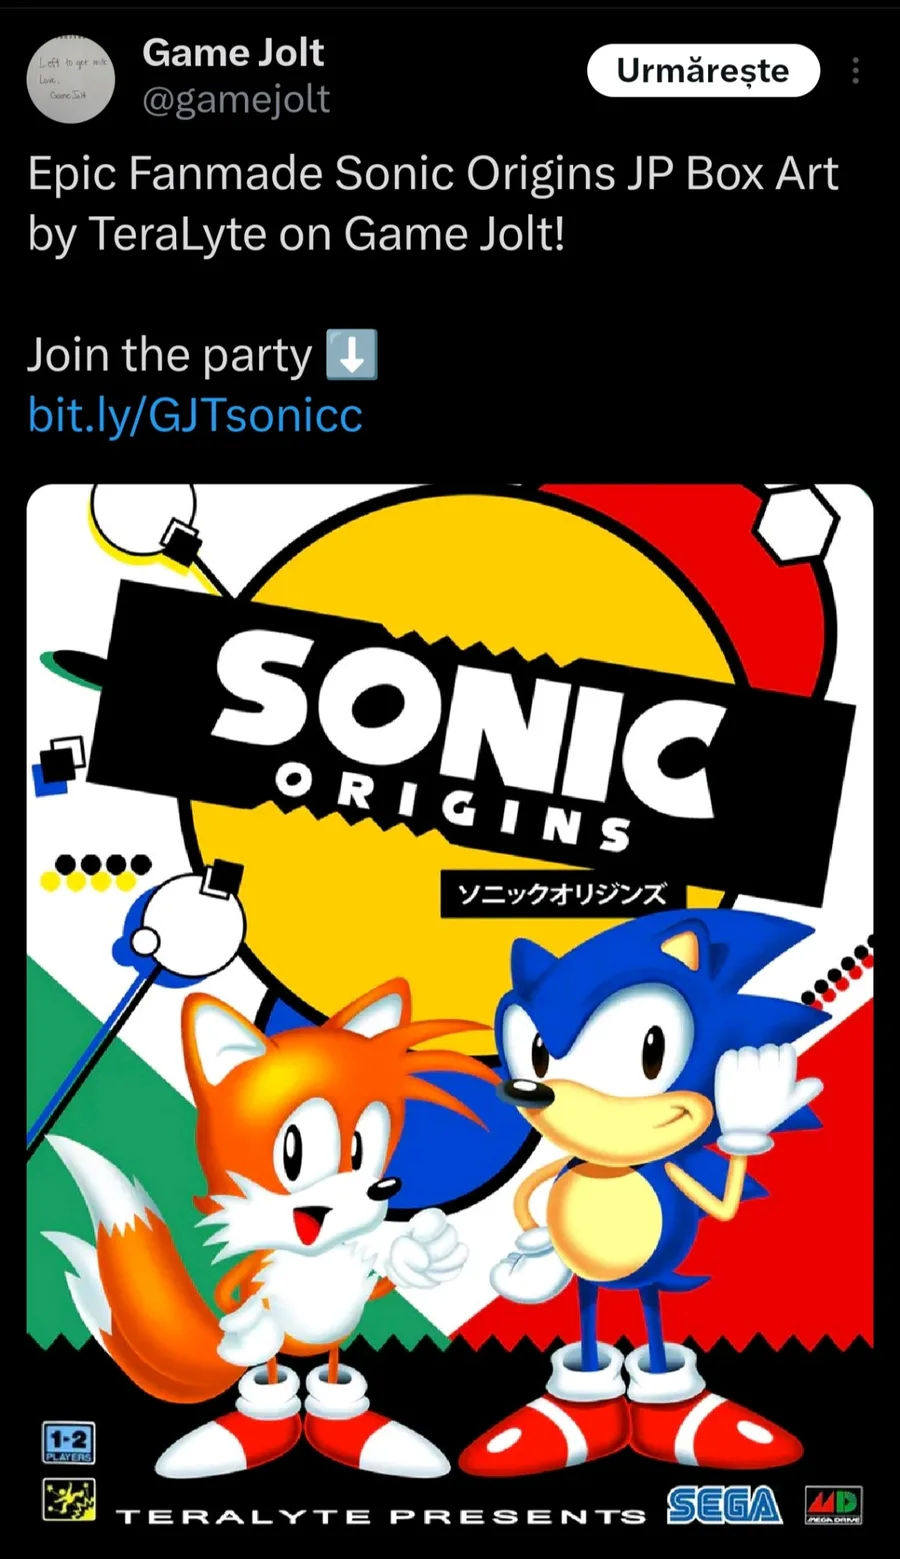900x1559 pixels.
Task: Click the TERALYTE PRESENTS text
Action: [x=381, y=1516]
